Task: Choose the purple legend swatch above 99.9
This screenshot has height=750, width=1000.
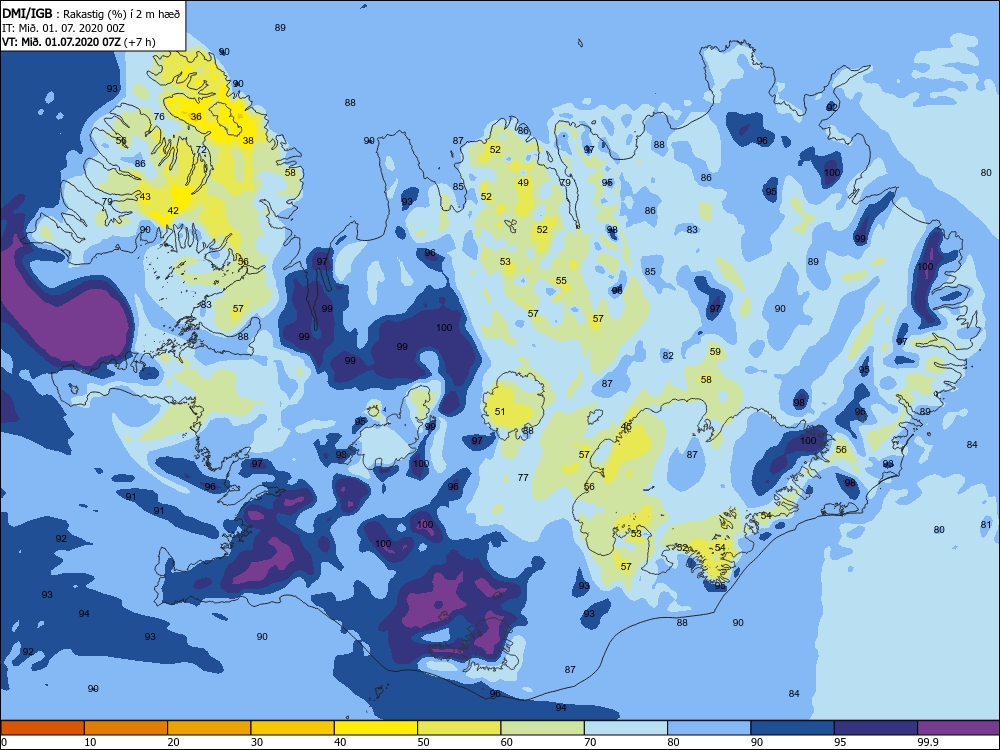Action: click(x=959, y=728)
